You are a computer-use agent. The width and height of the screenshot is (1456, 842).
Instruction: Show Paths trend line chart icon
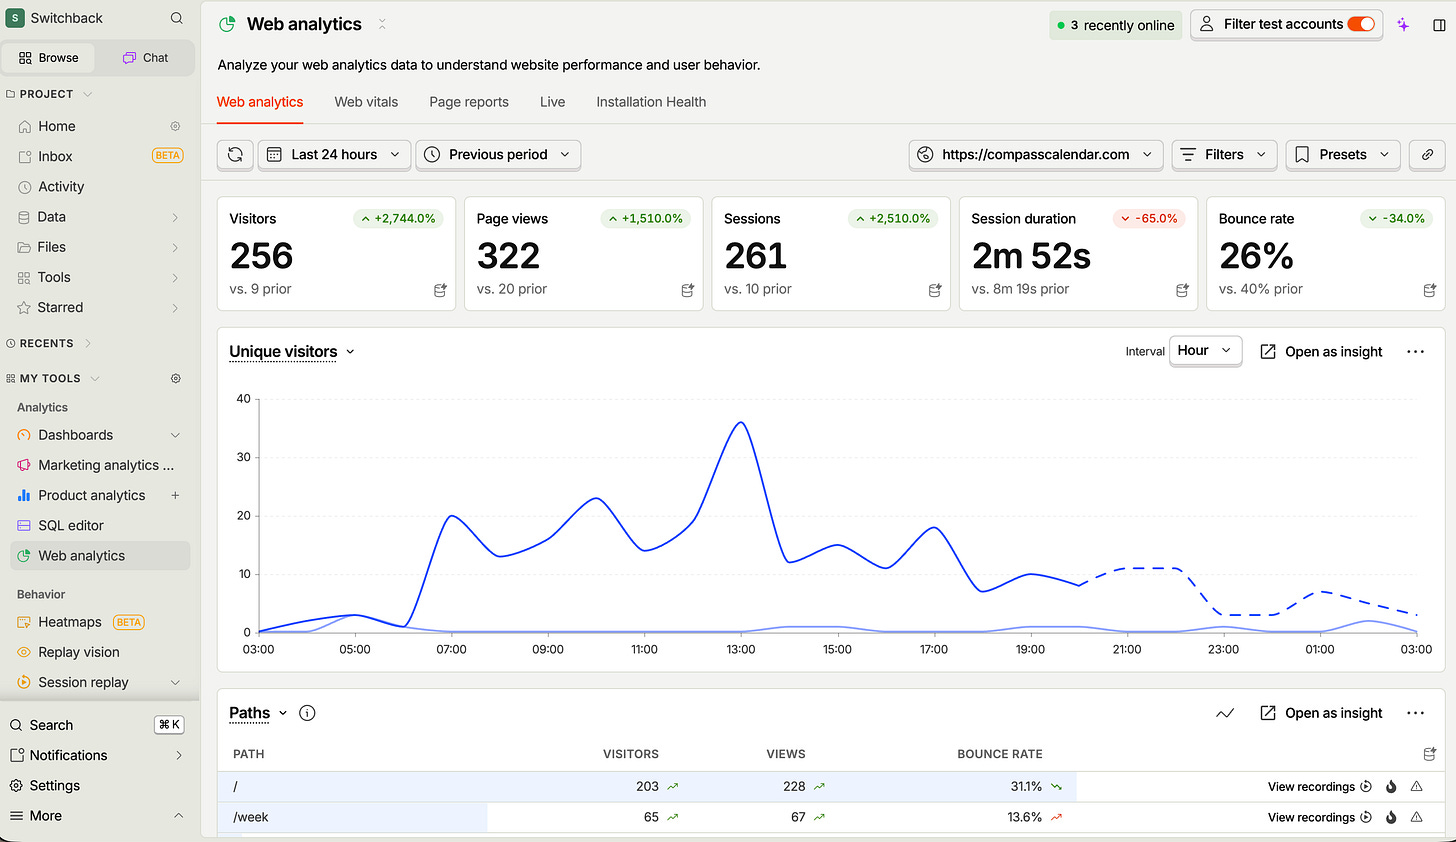pos(1225,713)
